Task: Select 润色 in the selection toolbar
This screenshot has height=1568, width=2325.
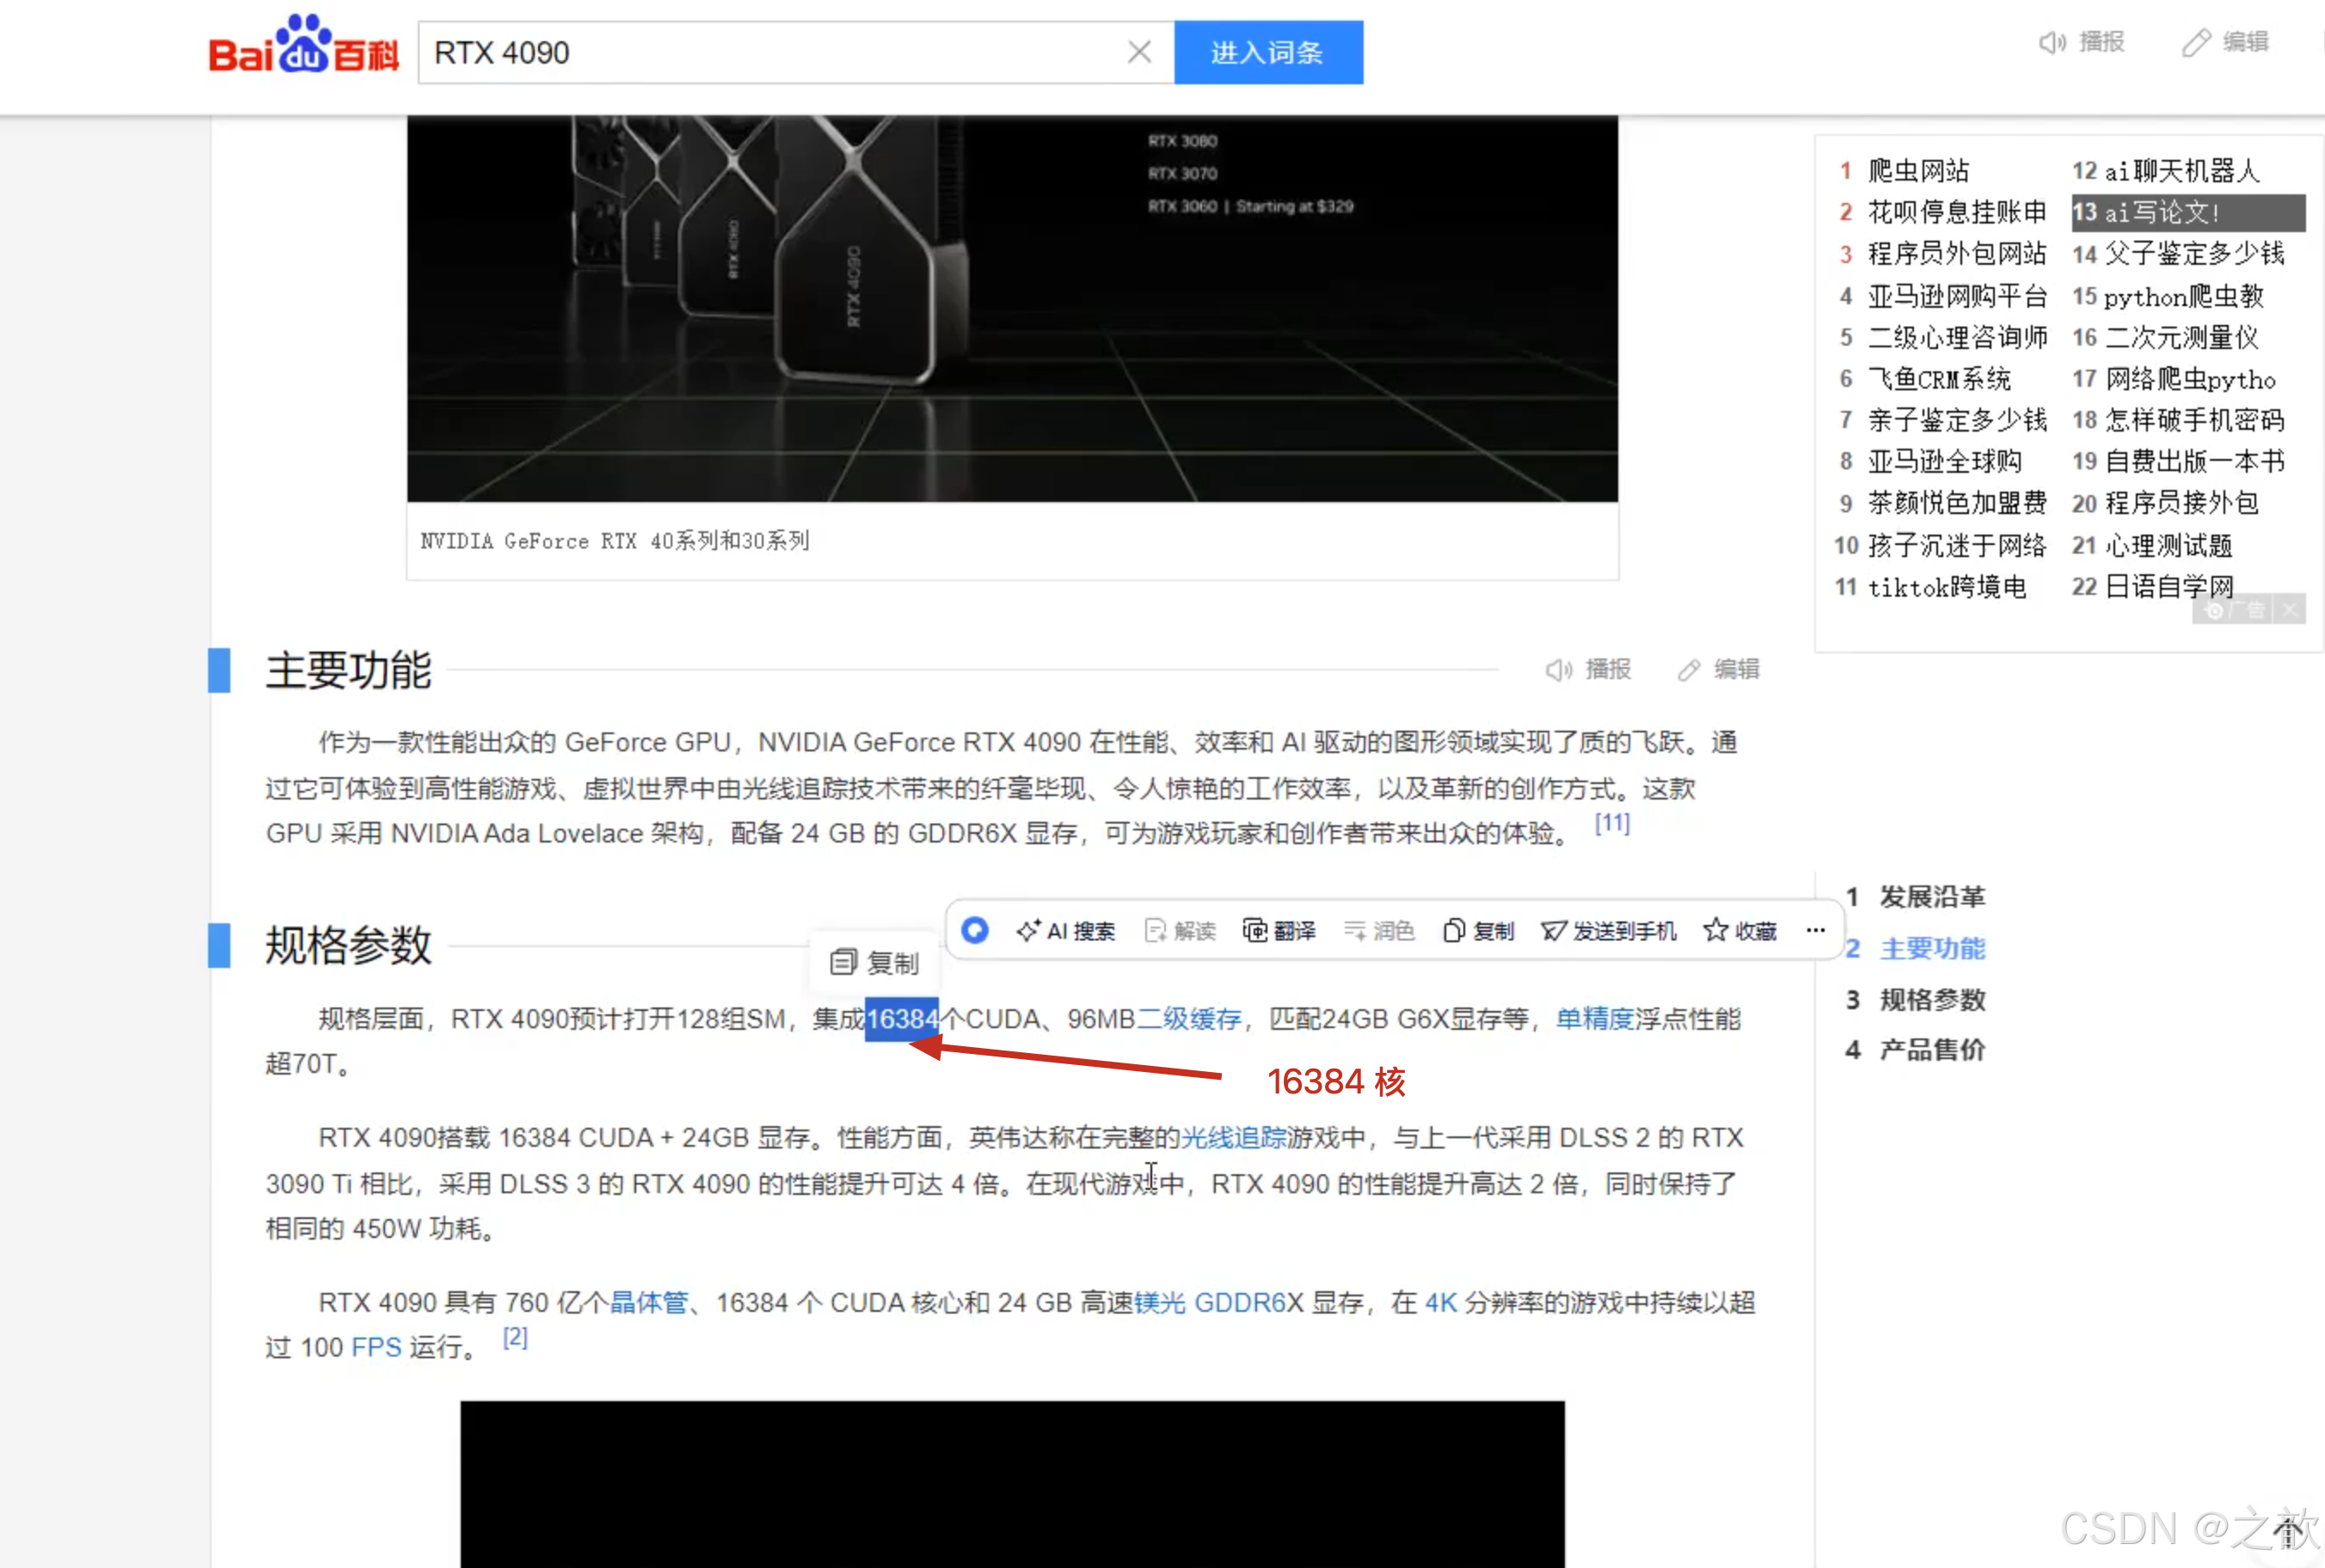Action: 1379,931
